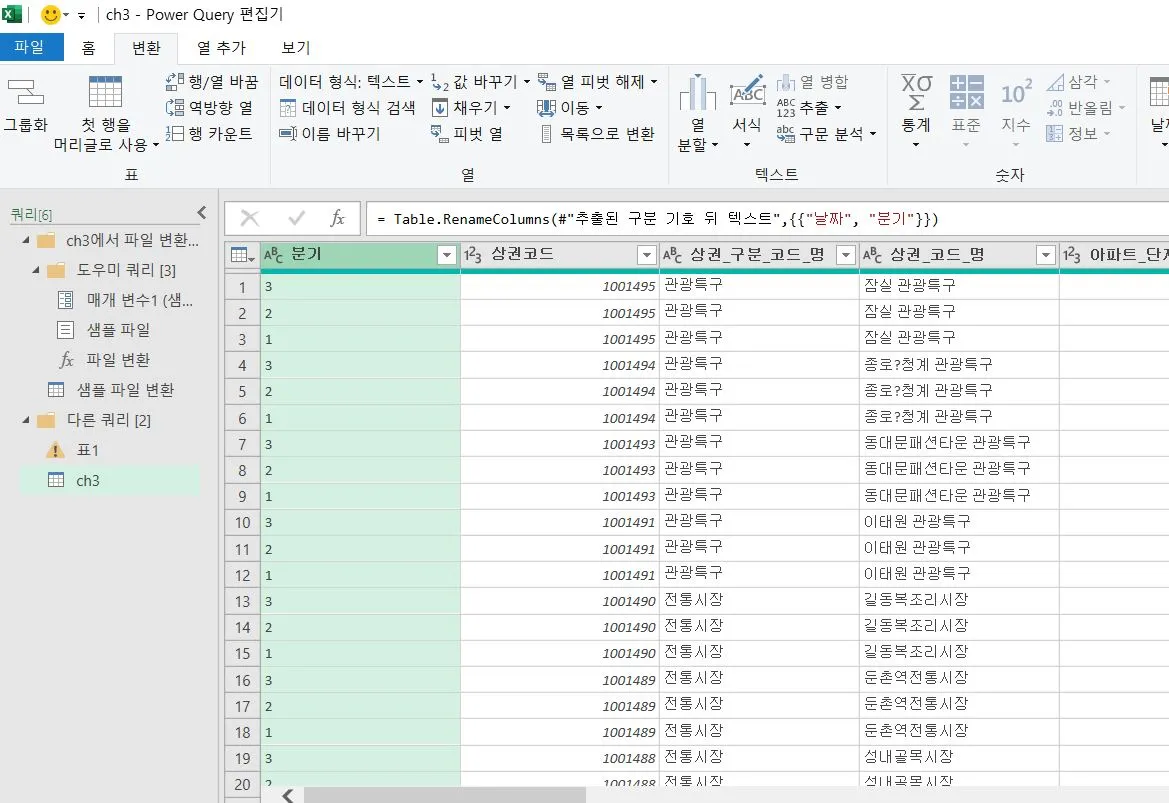
Task: Collapse the queries pane with chevron
Action: 202,212
